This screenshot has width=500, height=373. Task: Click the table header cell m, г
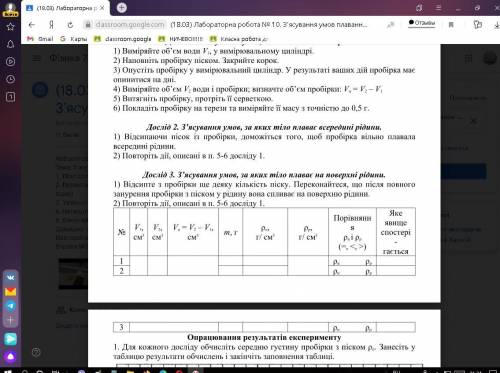[230, 232]
